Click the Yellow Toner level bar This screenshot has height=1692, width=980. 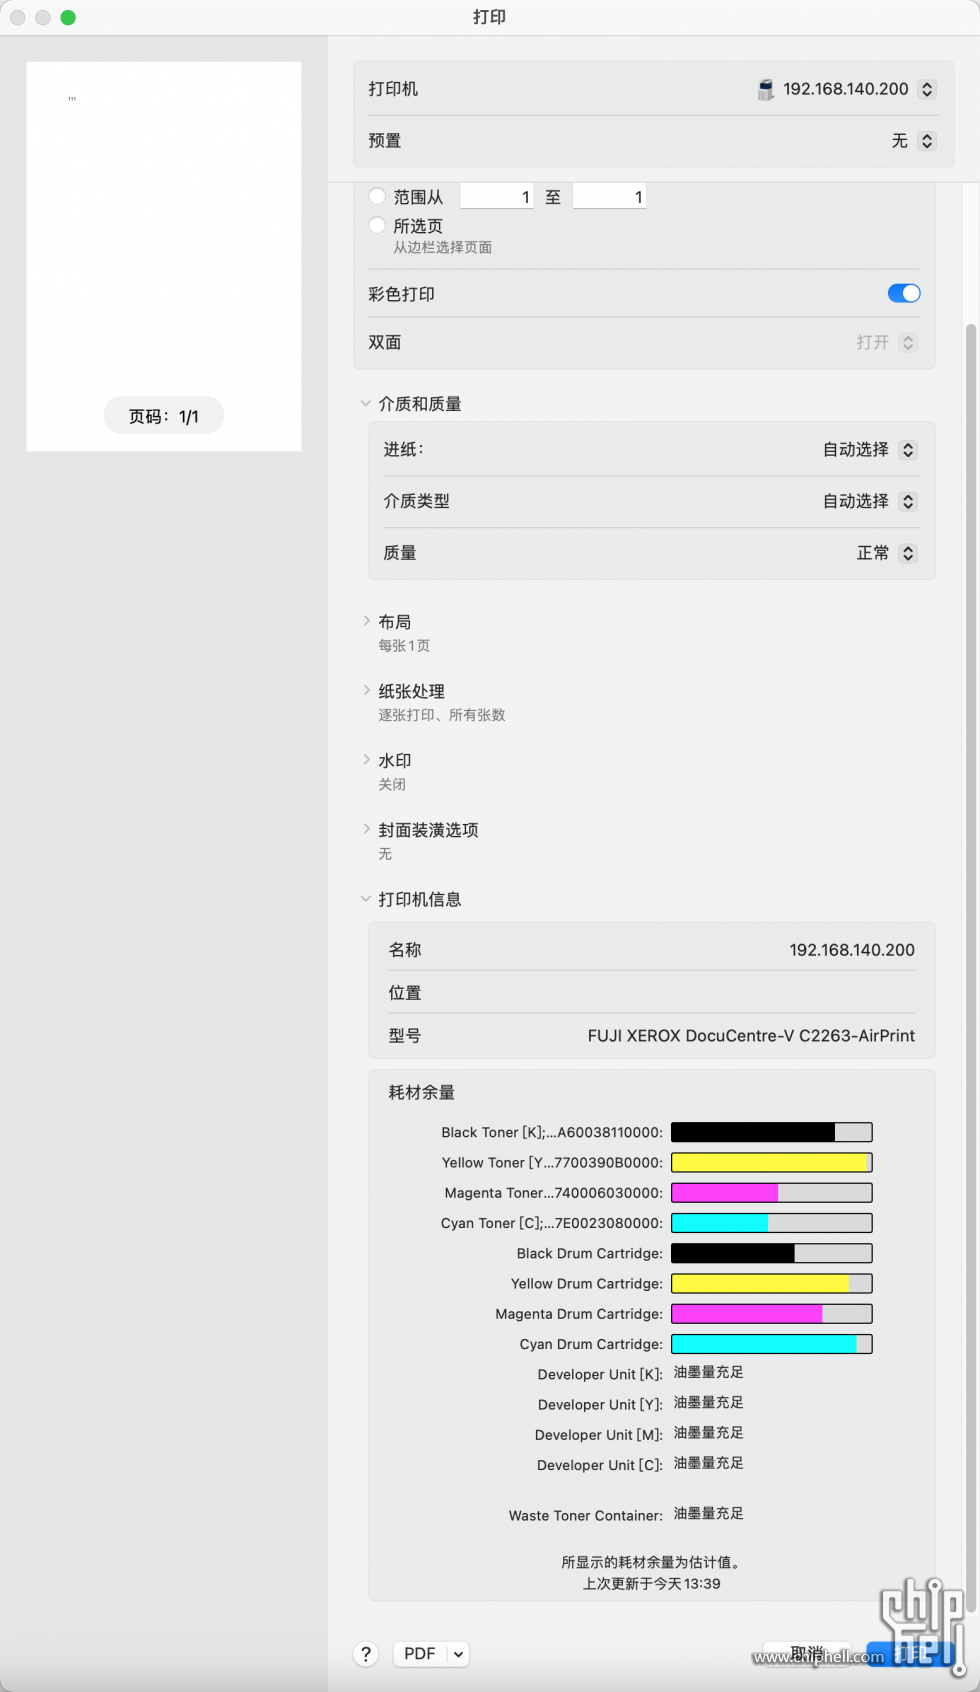click(x=772, y=1162)
